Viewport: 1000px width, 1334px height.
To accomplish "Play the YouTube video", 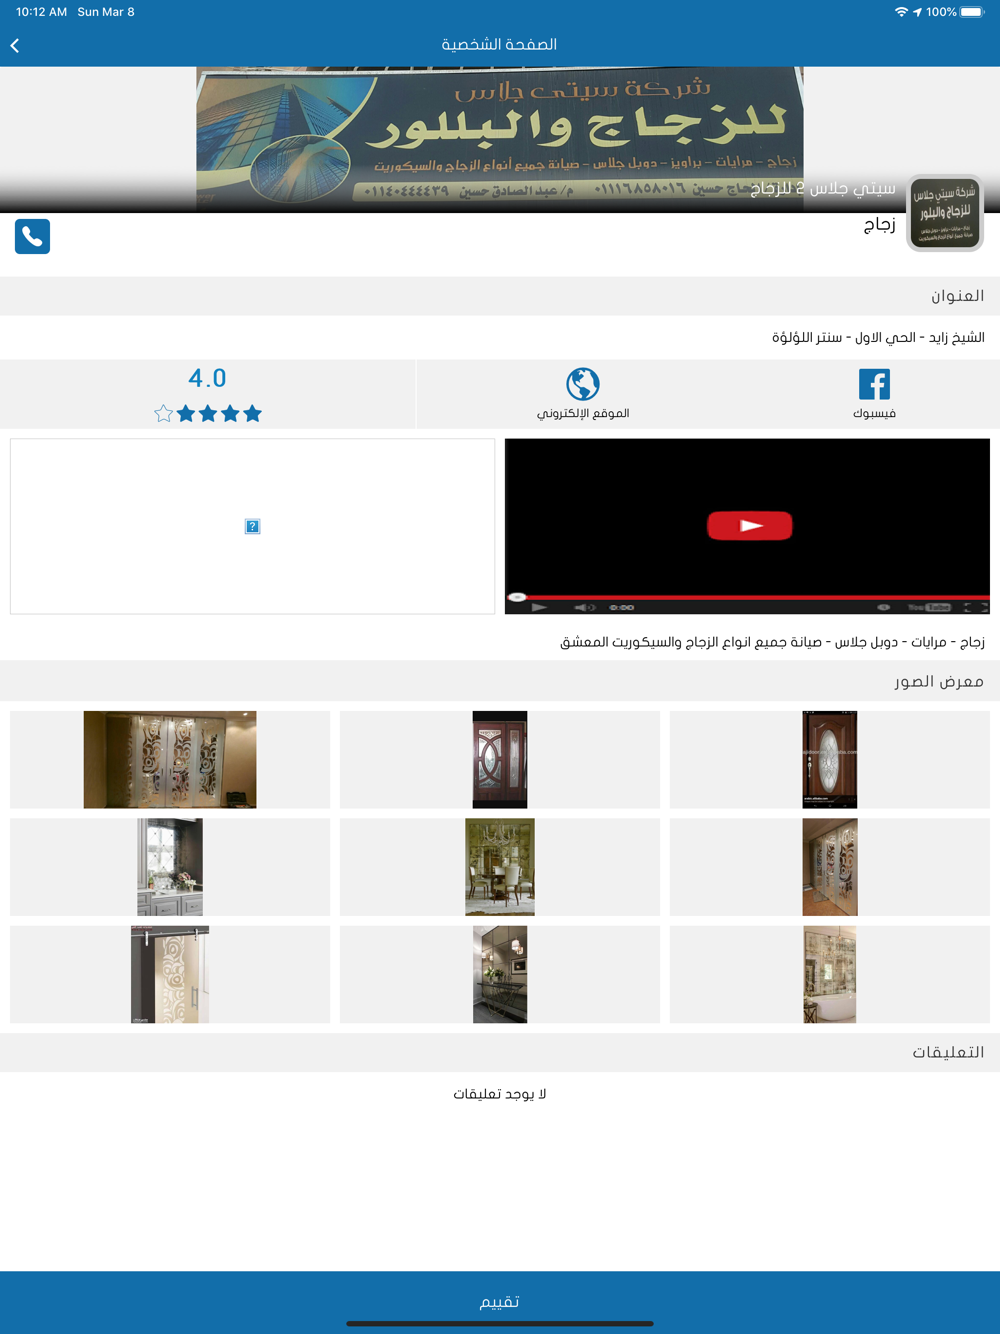I will 750,525.
